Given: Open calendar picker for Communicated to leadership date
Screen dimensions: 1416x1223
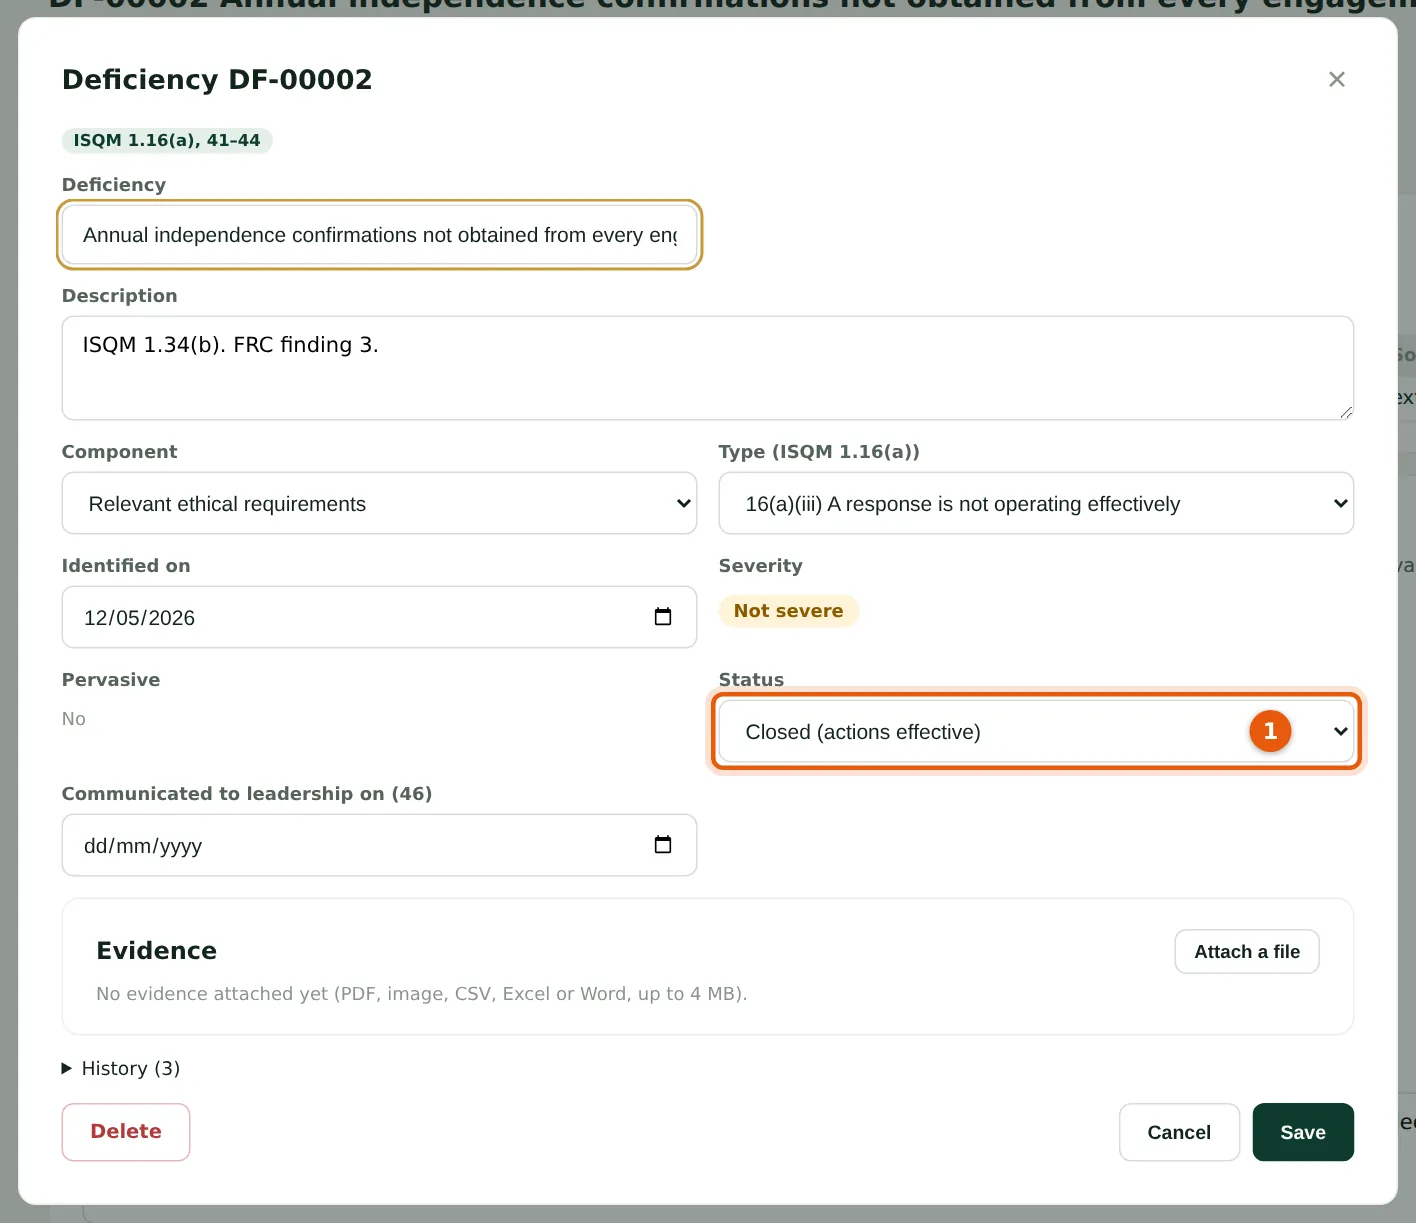Looking at the screenshot, I should point(662,845).
